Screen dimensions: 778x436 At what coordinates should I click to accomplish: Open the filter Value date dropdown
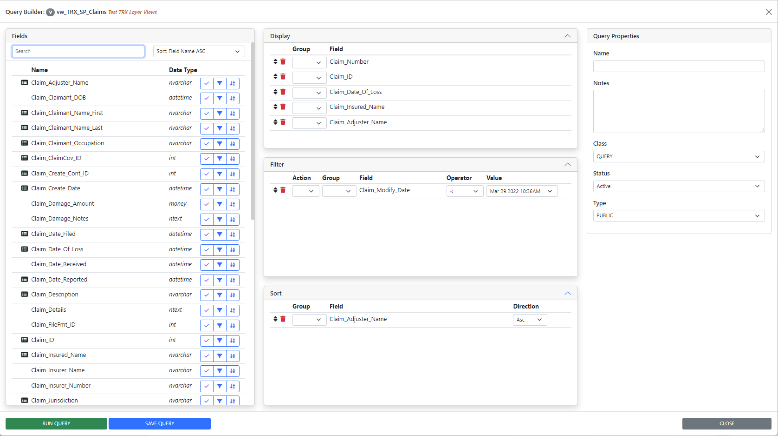(x=521, y=191)
